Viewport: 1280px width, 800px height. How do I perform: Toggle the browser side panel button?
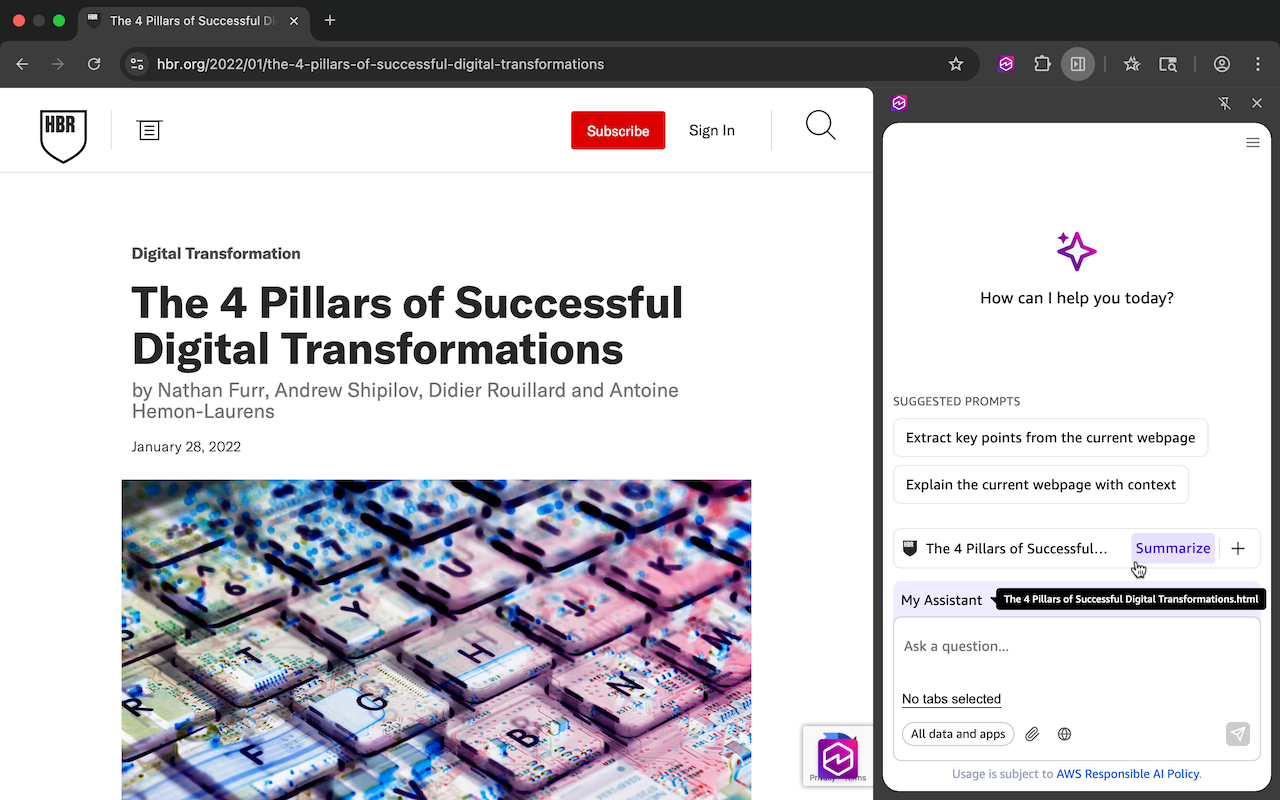tap(1078, 64)
